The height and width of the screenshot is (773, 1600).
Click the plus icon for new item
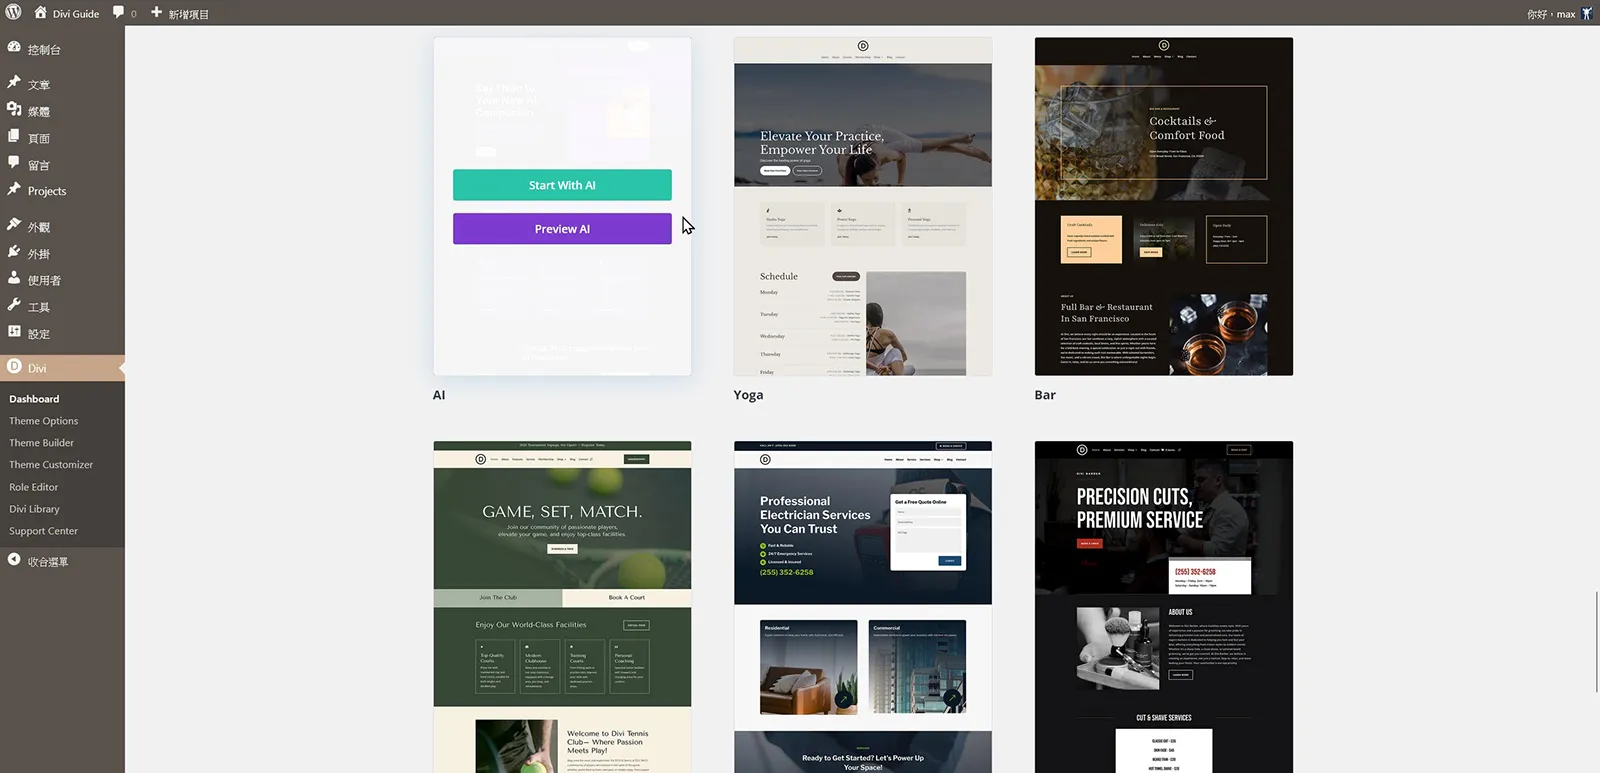[x=156, y=13]
